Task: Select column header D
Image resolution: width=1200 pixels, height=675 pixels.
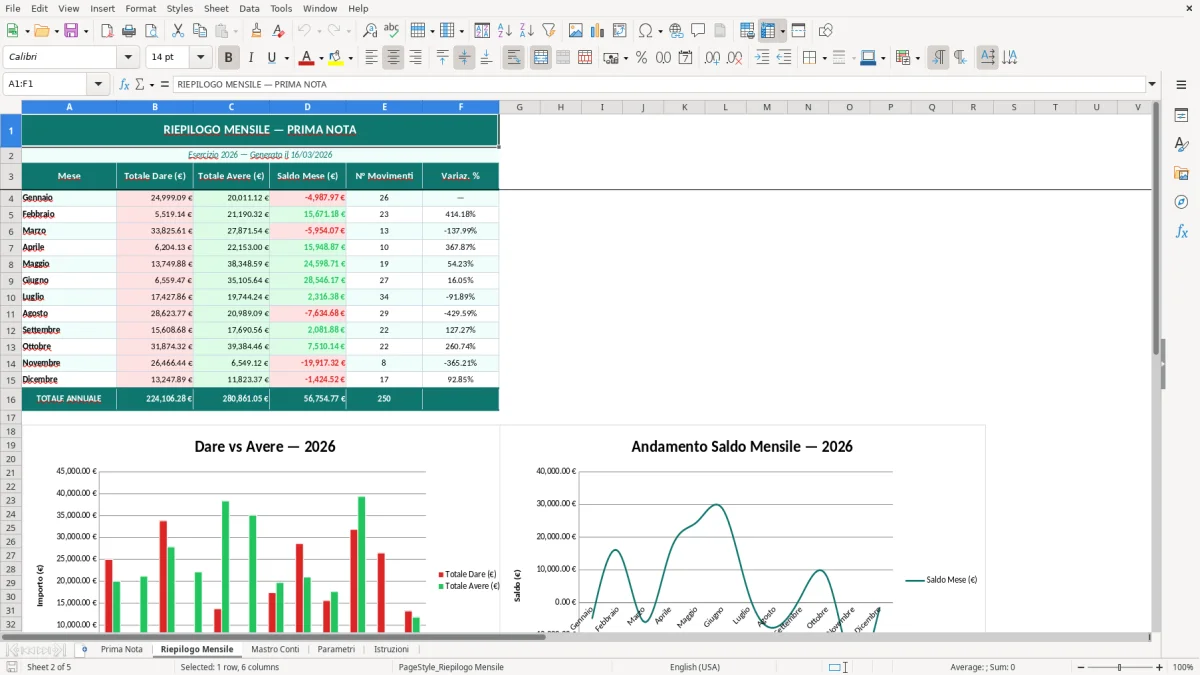Action: click(x=308, y=107)
